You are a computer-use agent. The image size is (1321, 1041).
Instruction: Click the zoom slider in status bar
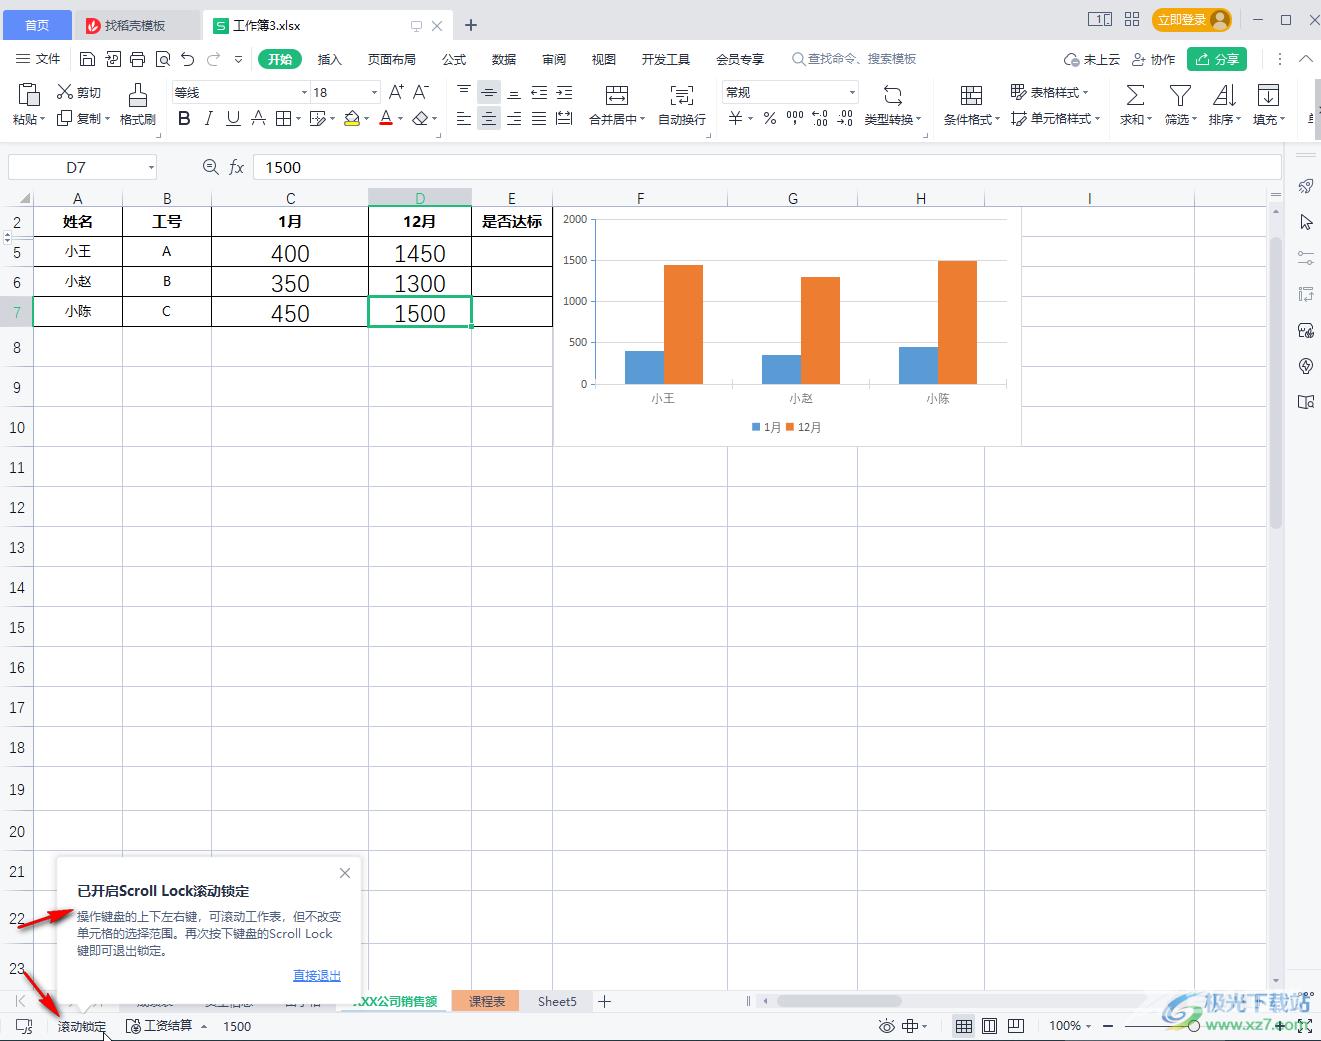[1194, 1026]
